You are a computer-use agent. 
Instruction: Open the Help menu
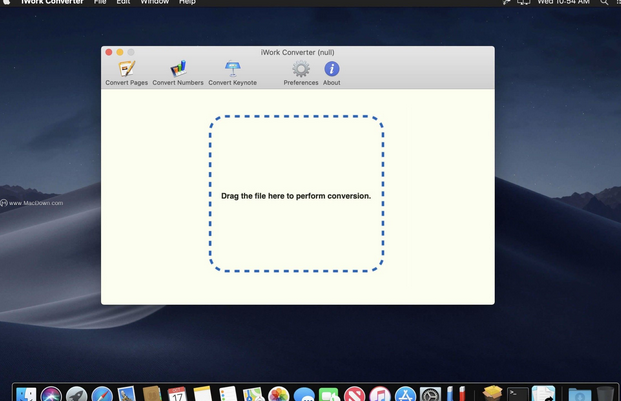[187, 2]
